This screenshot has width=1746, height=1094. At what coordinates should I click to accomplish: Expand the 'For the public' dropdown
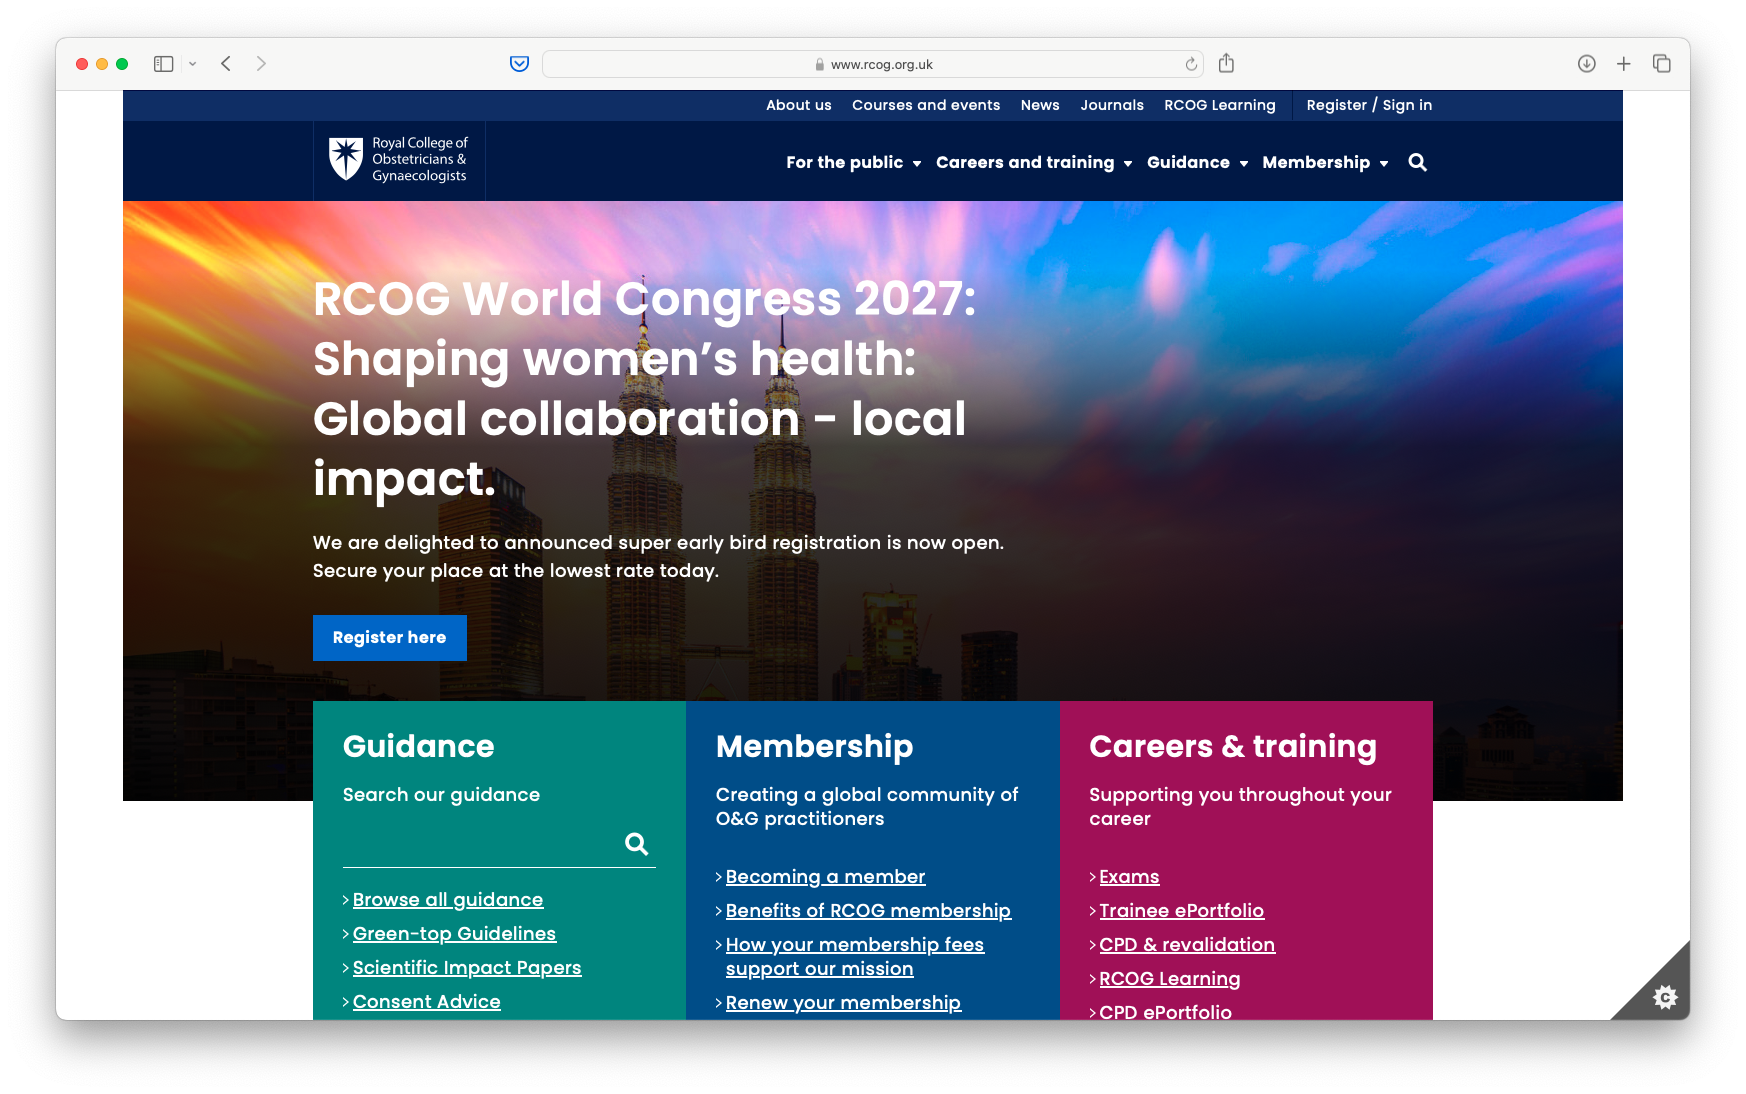click(x=853, y=162)
